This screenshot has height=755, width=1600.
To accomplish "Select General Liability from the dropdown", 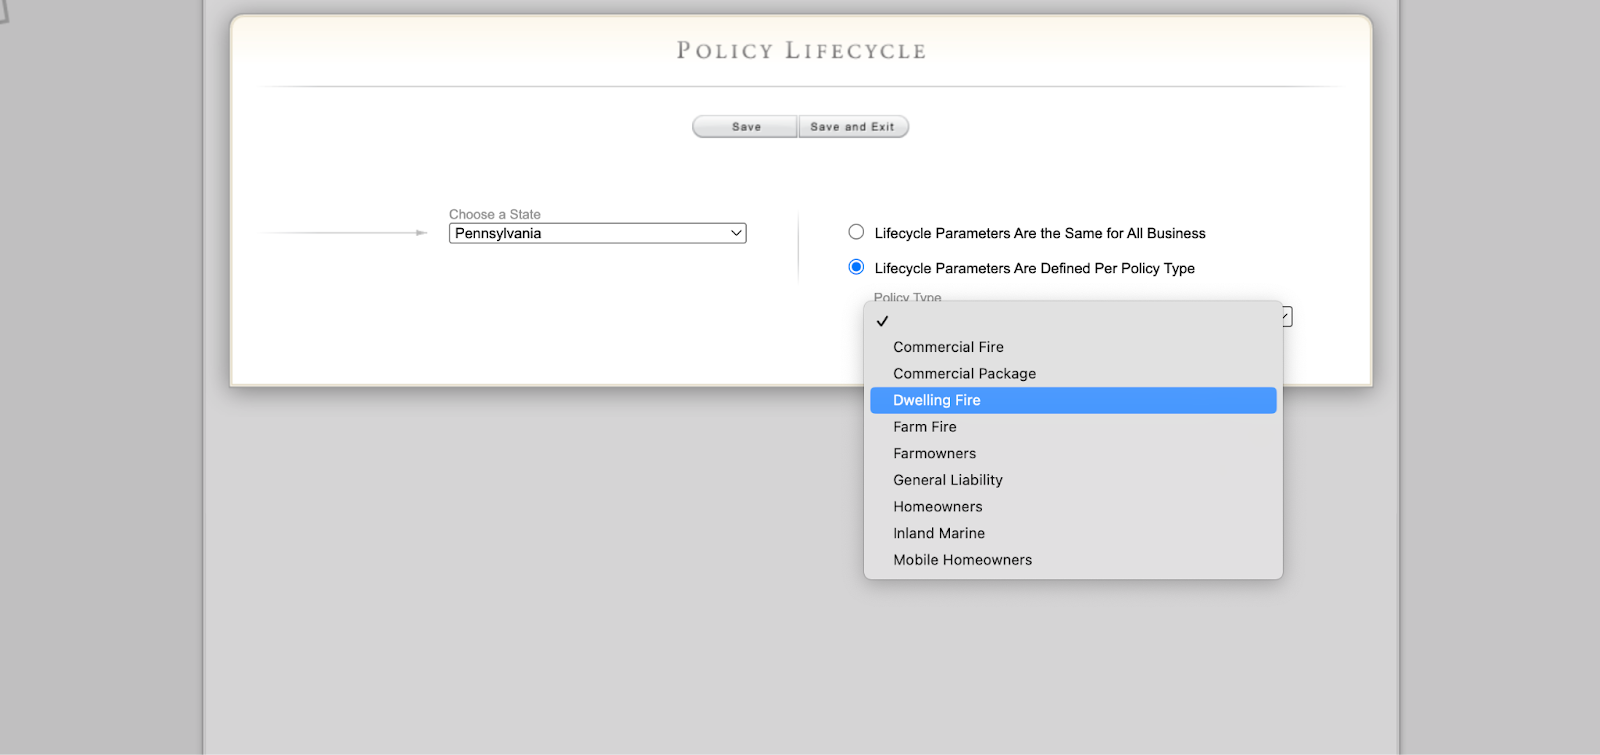I will (x=948, y=480).
